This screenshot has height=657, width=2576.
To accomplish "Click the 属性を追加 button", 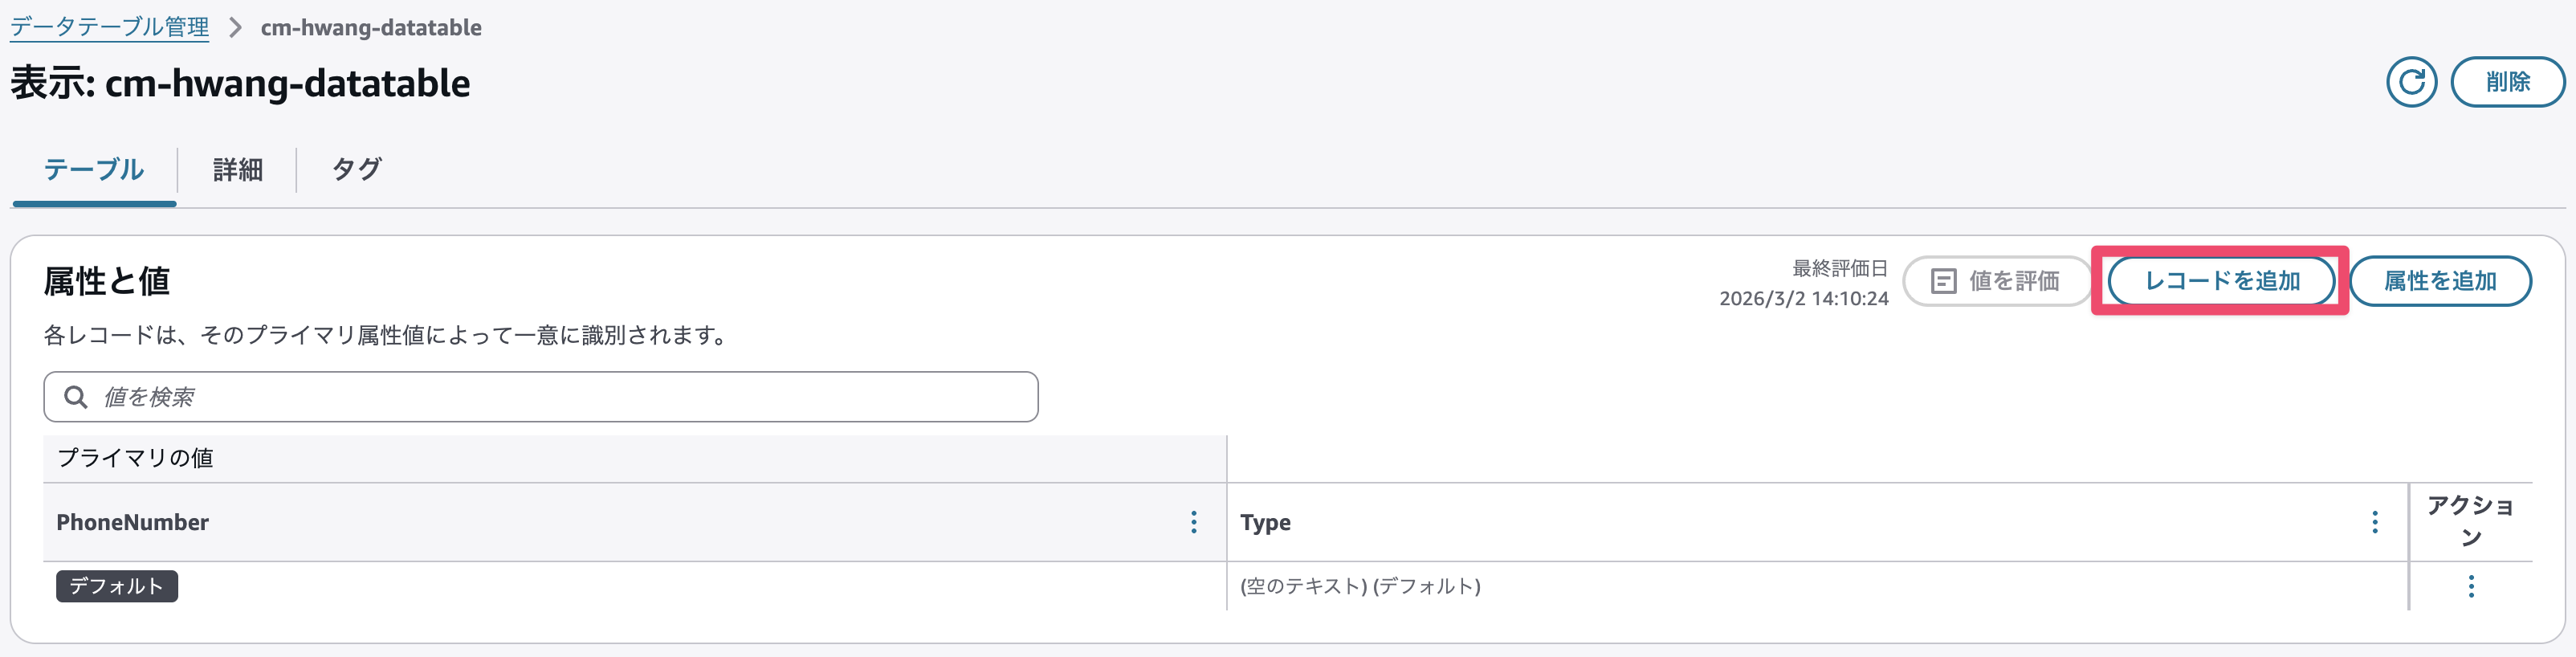I will coord(2440,281).
